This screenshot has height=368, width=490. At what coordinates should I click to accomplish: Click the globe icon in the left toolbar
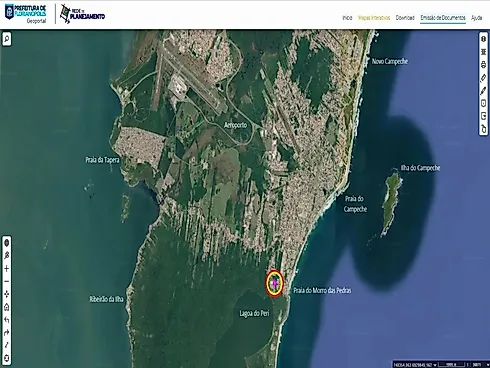tap(7, 243)
